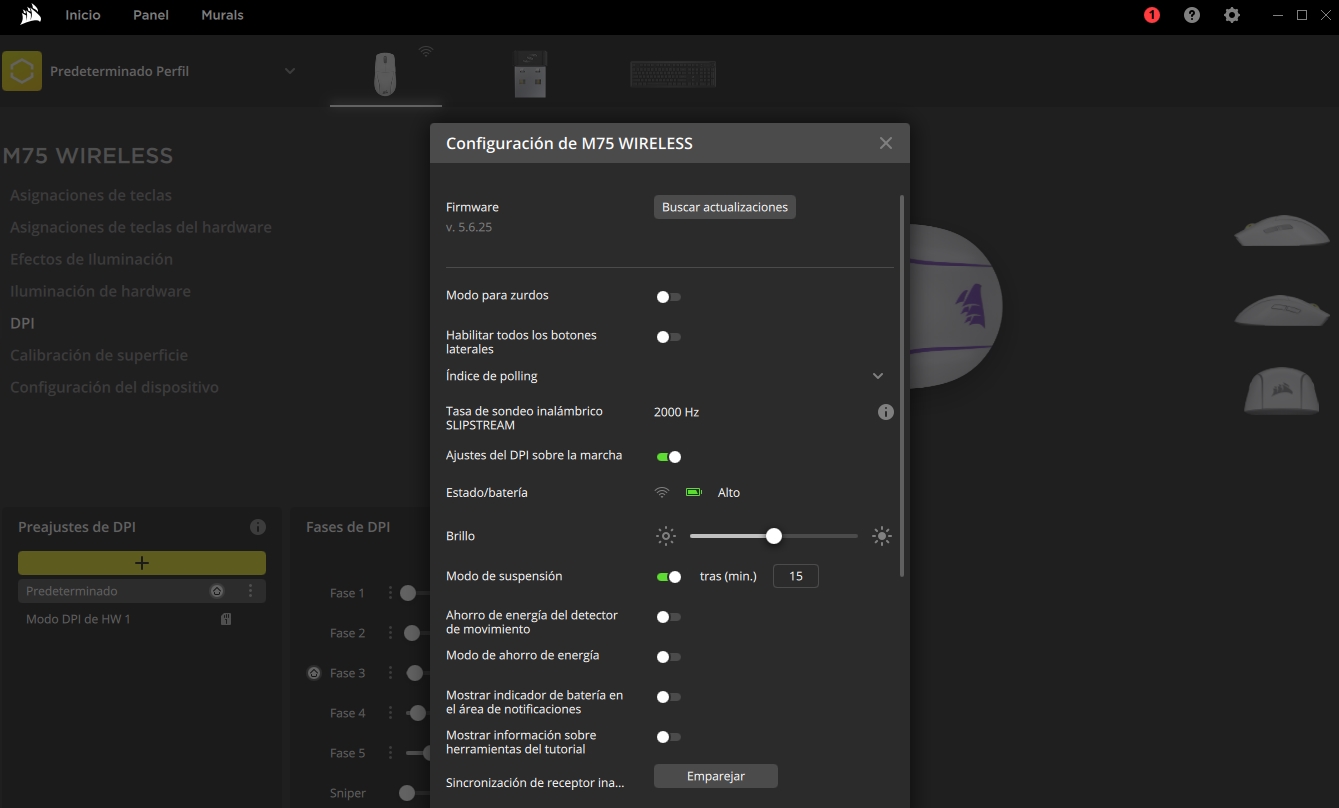Click Buscar actualizaciones button
This screenshot has height=808, width=1339.
725,207
